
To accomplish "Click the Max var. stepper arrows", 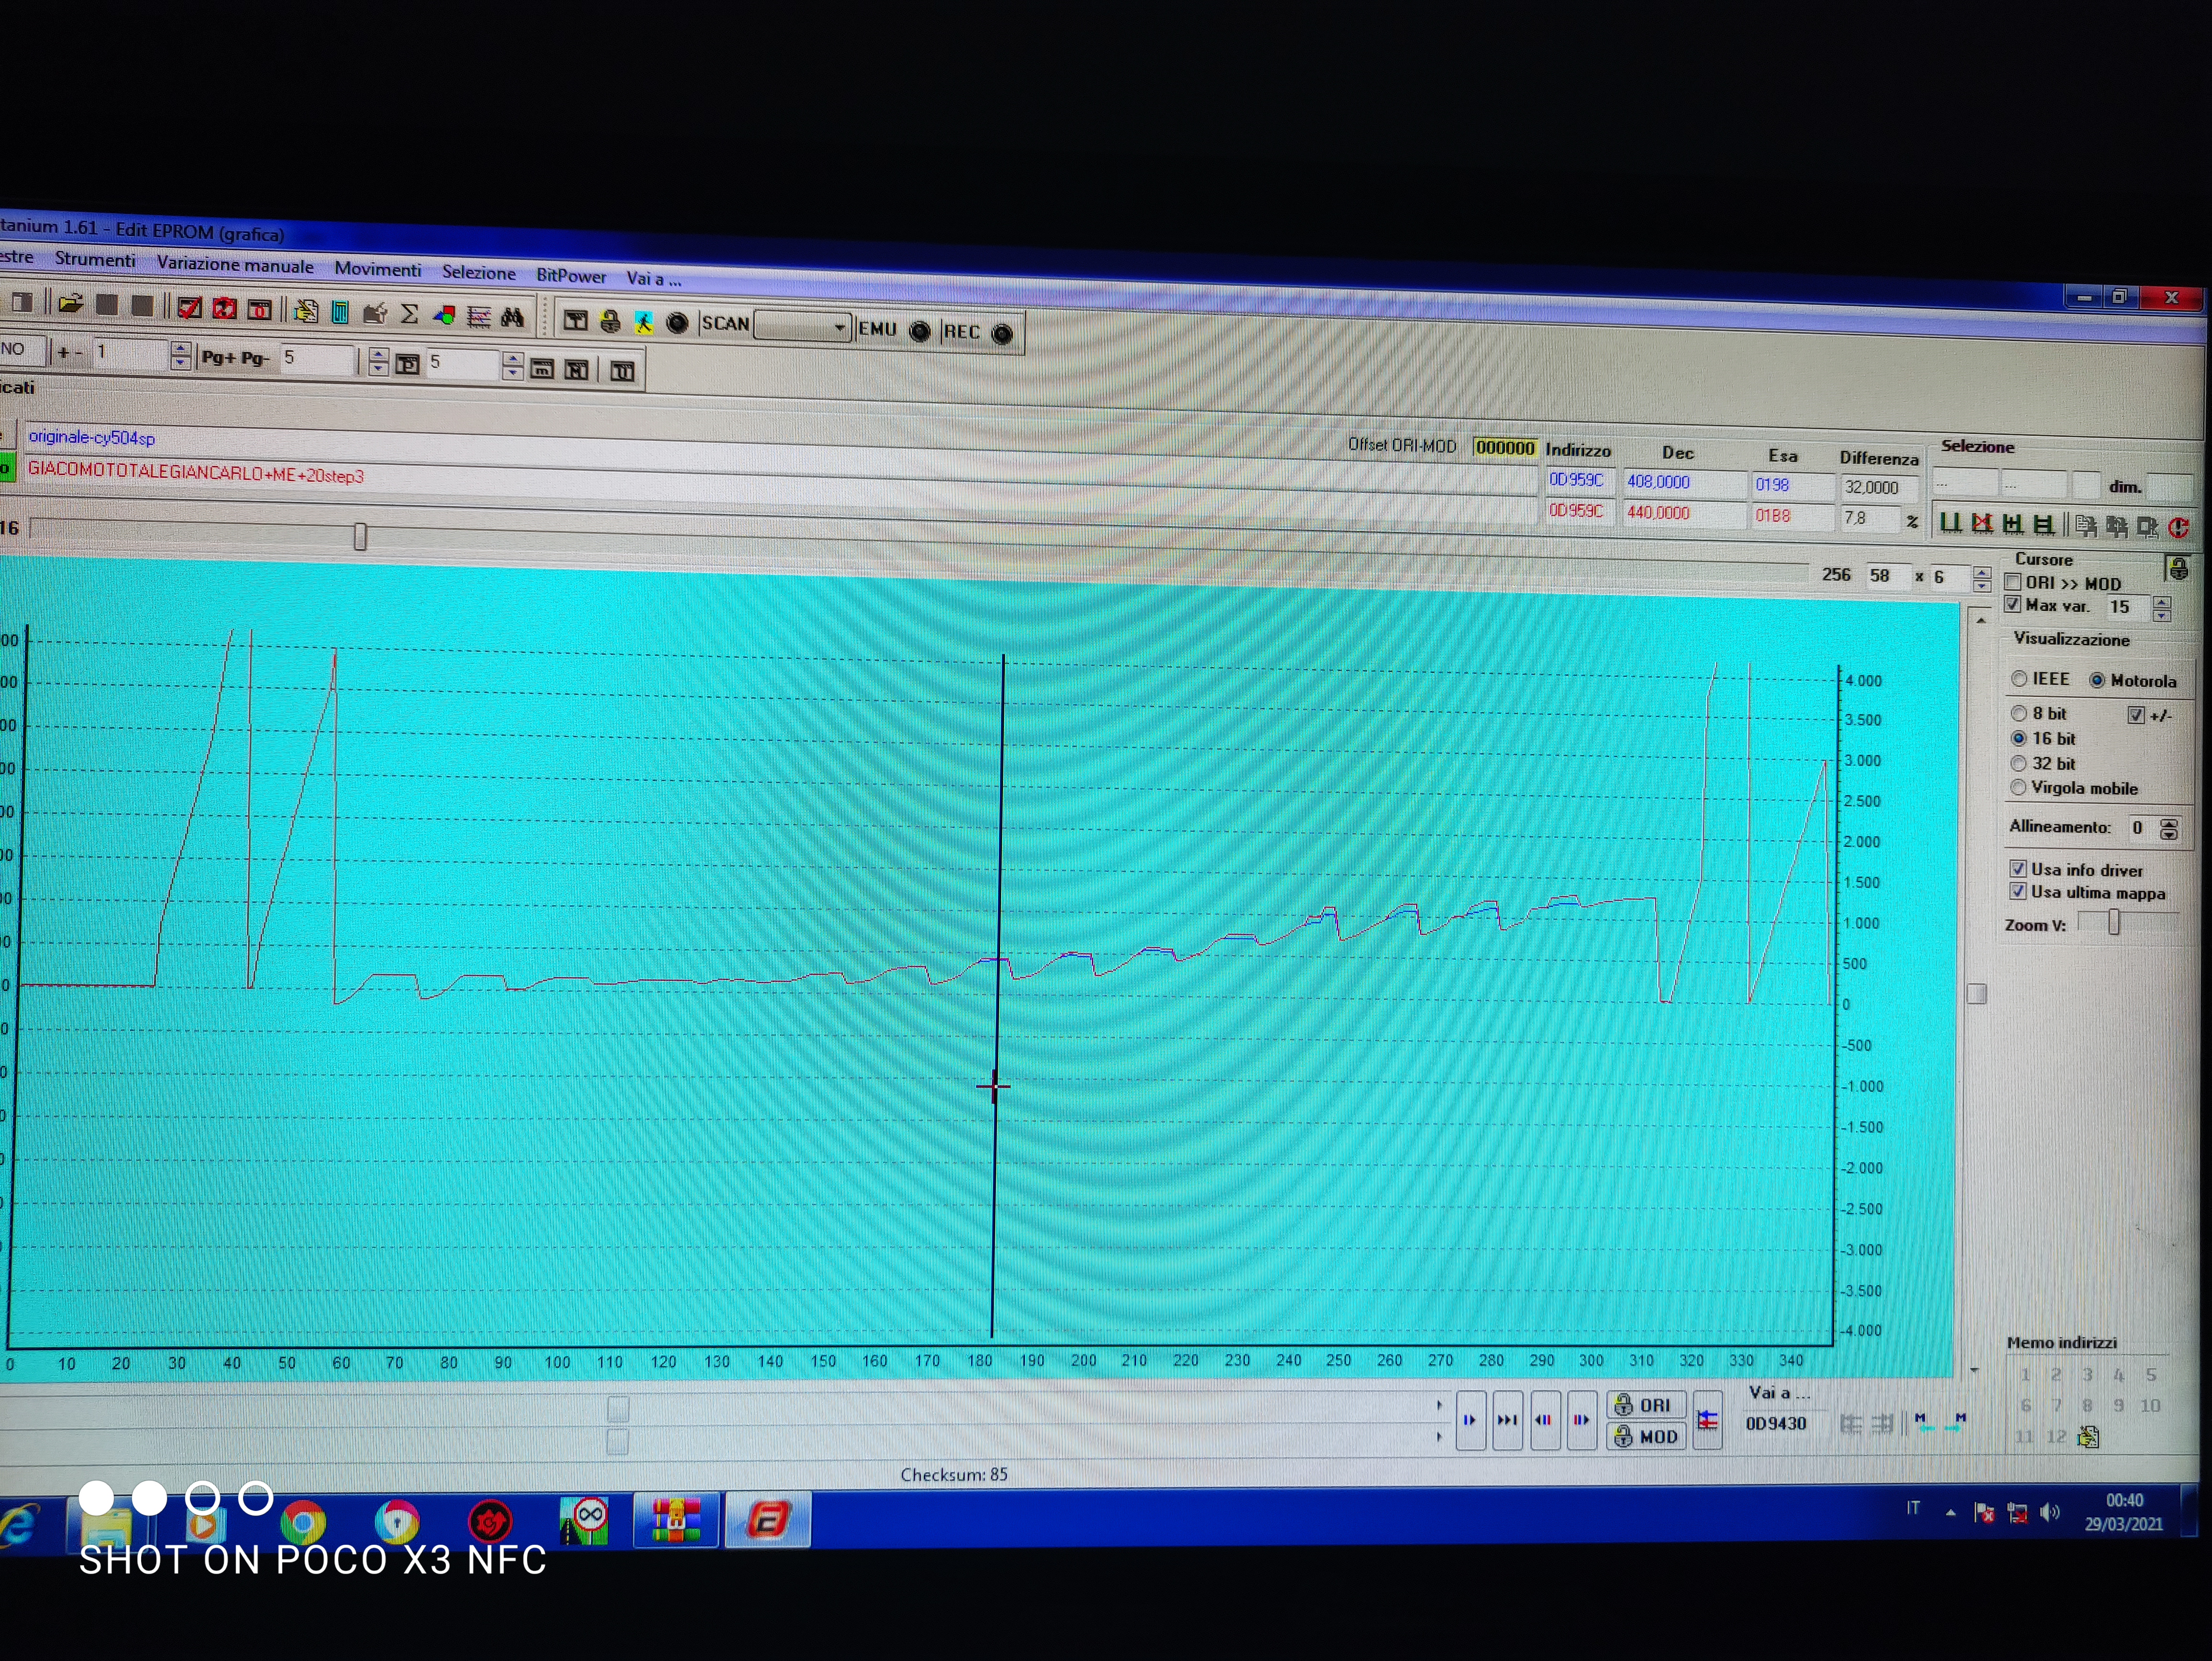I will (x=2162, y=608).
